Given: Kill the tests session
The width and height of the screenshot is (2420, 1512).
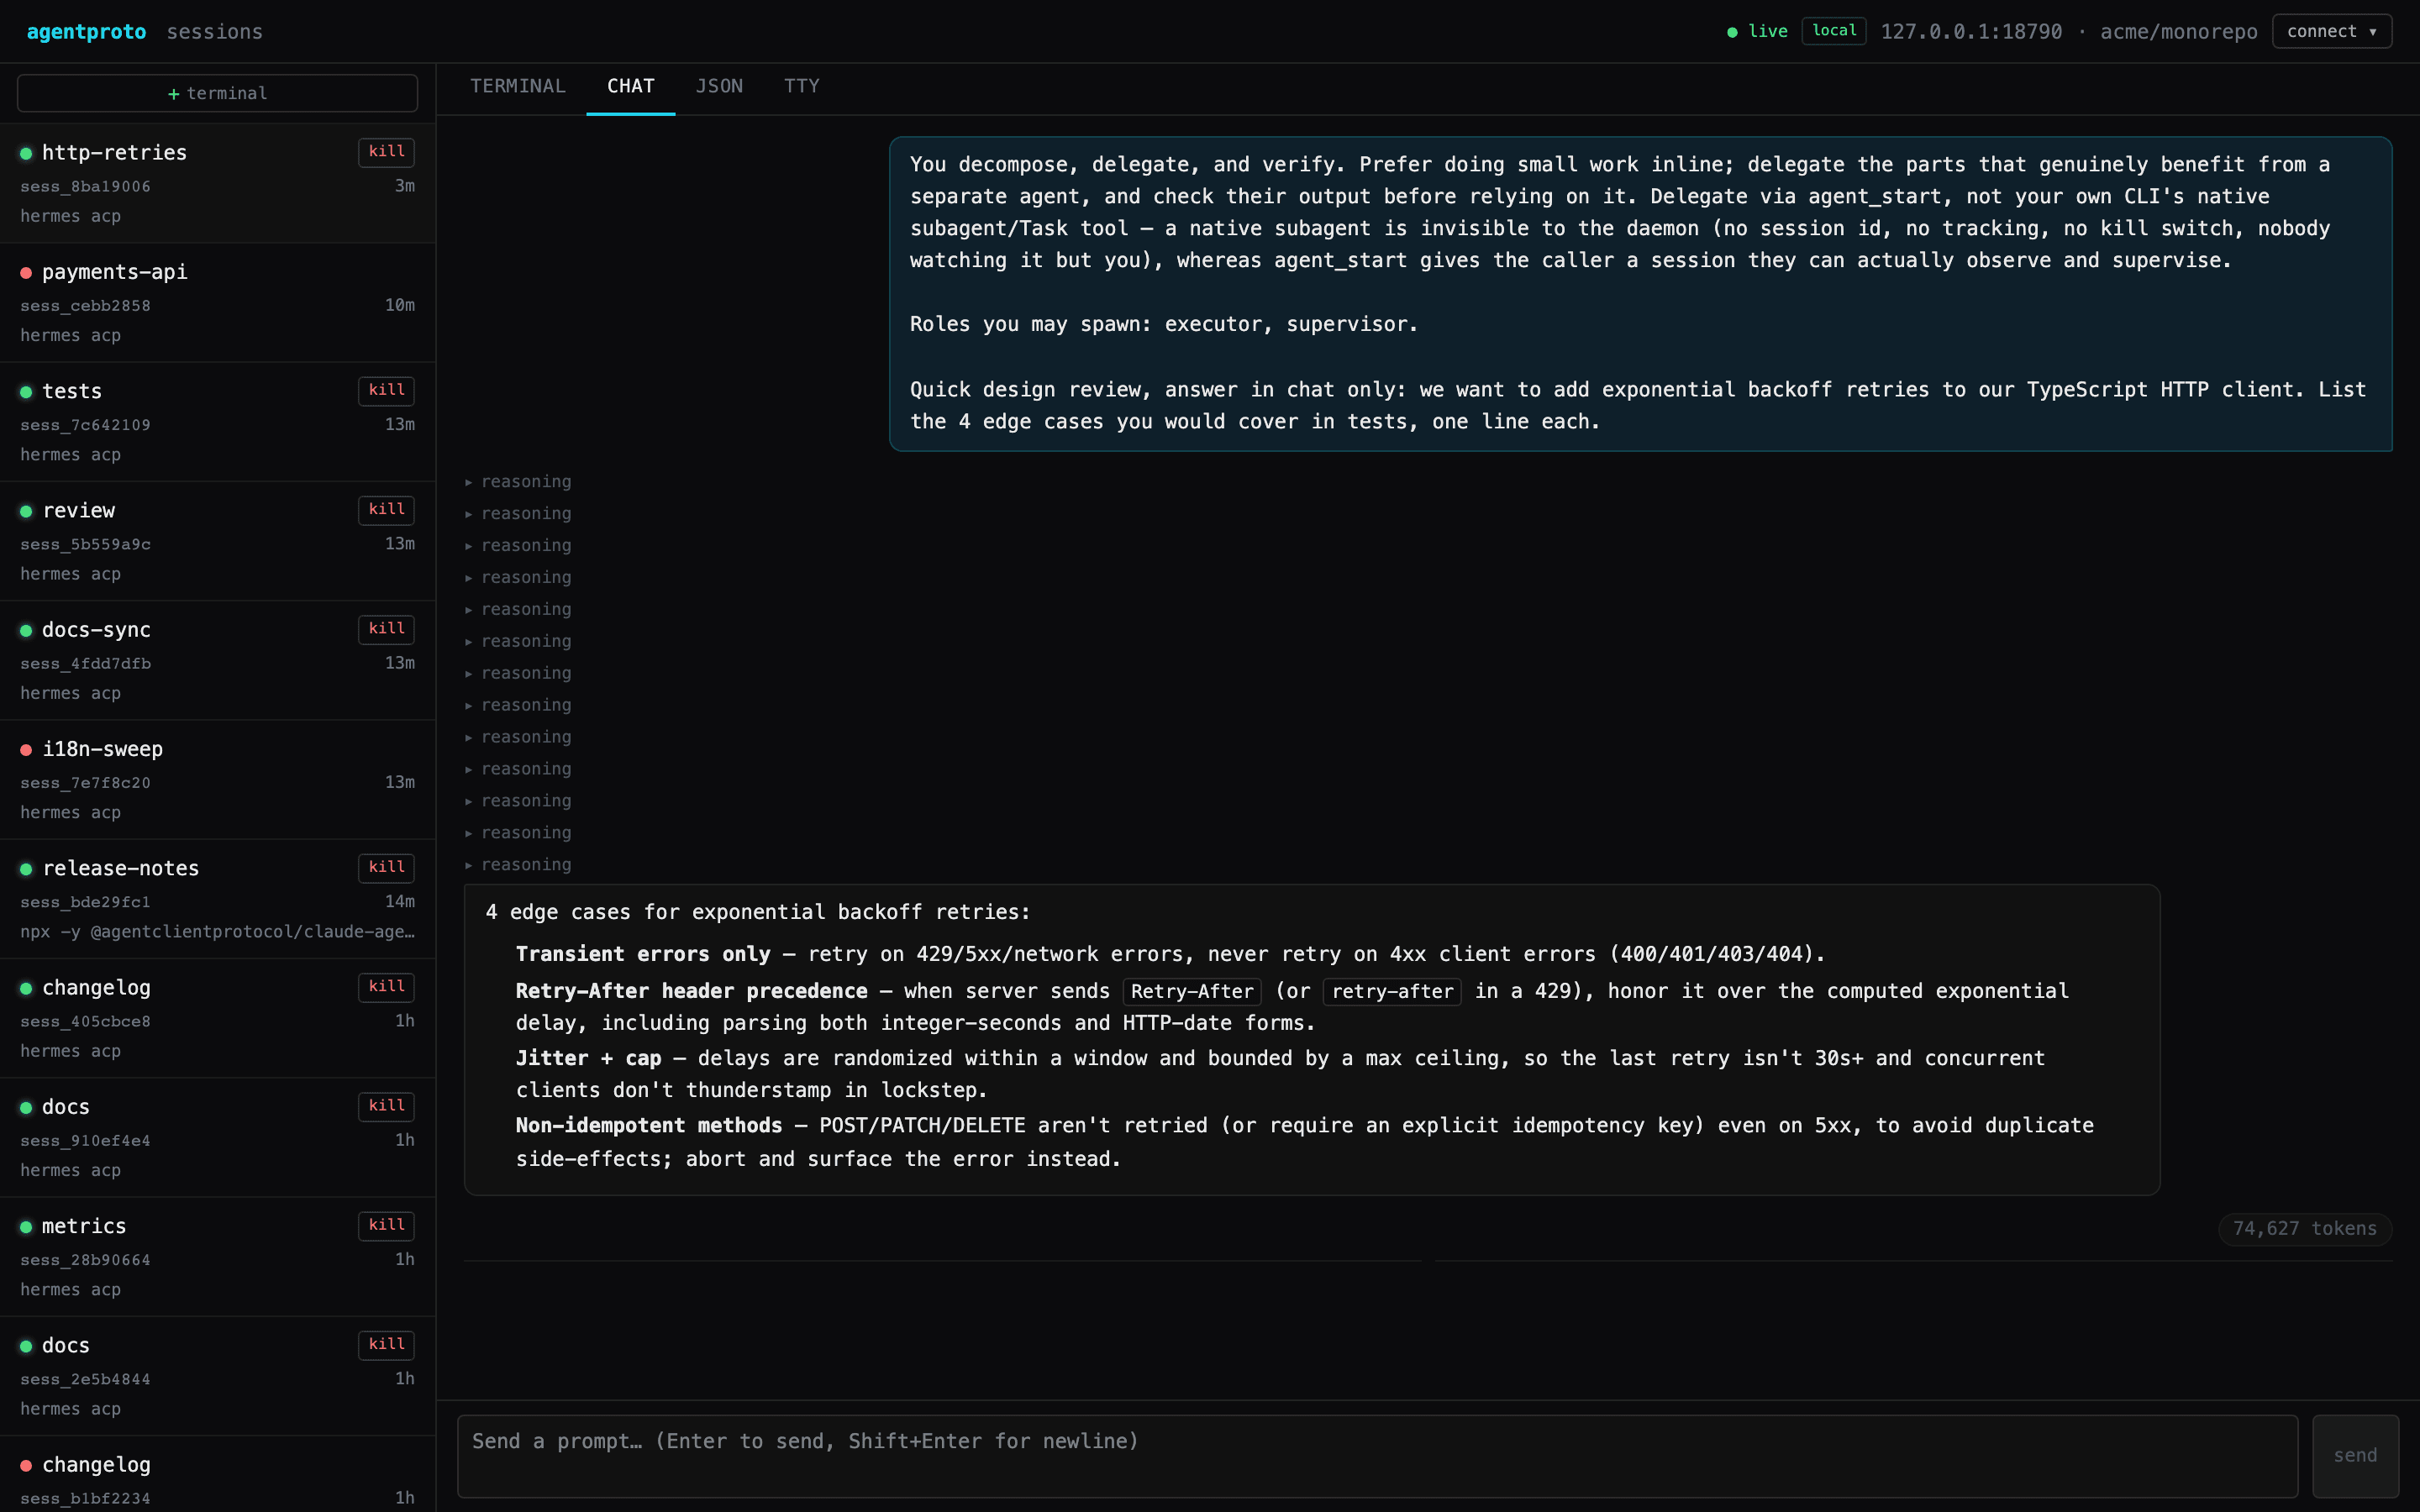Looking at the screenshot, I should click(x=386, y=390).
